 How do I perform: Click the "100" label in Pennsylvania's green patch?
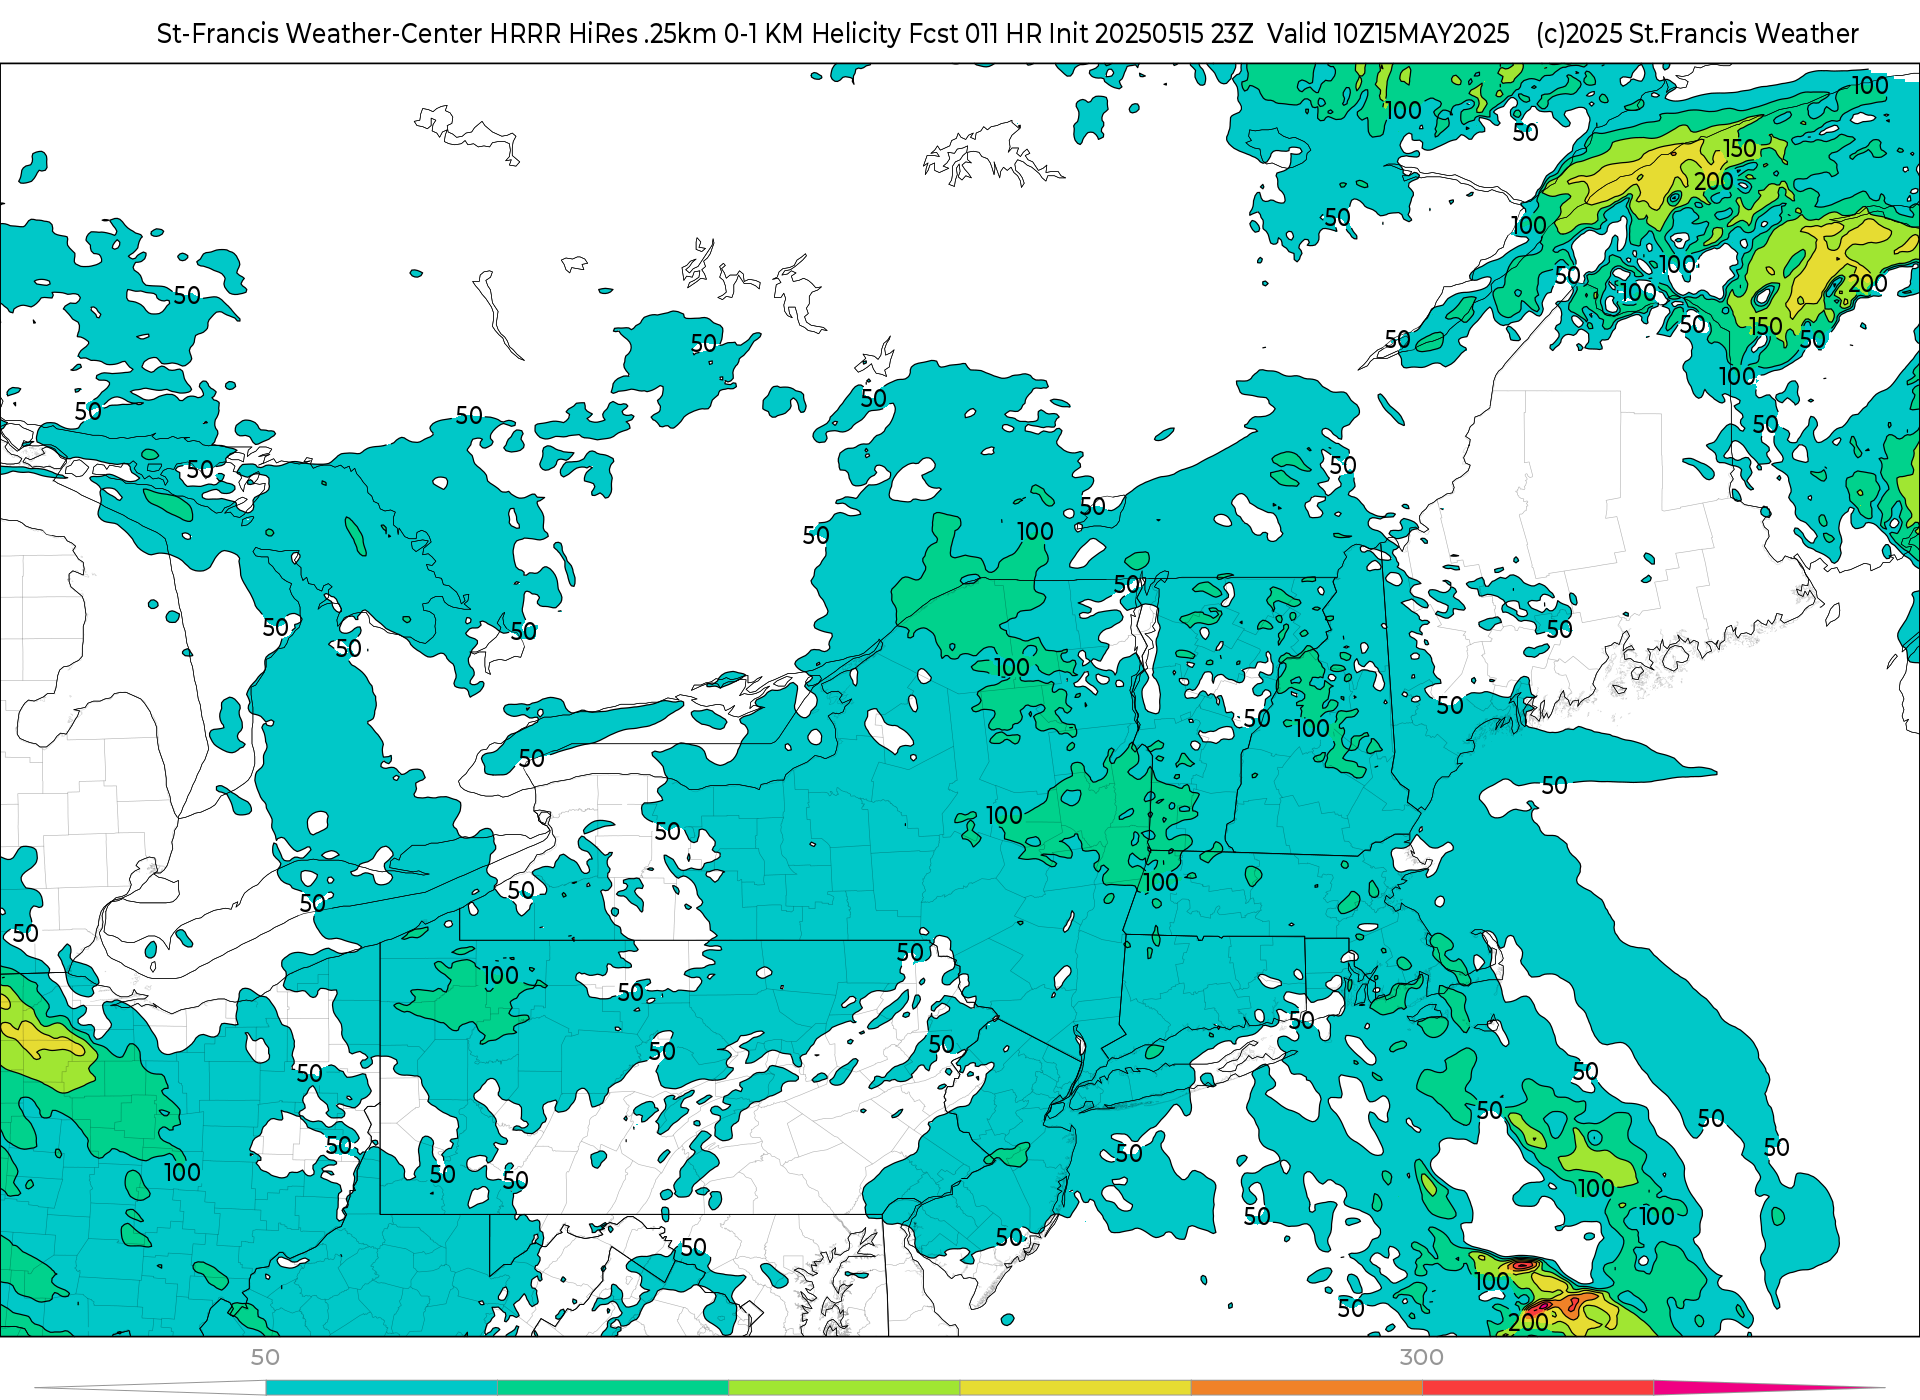click(x=501, y=975)
